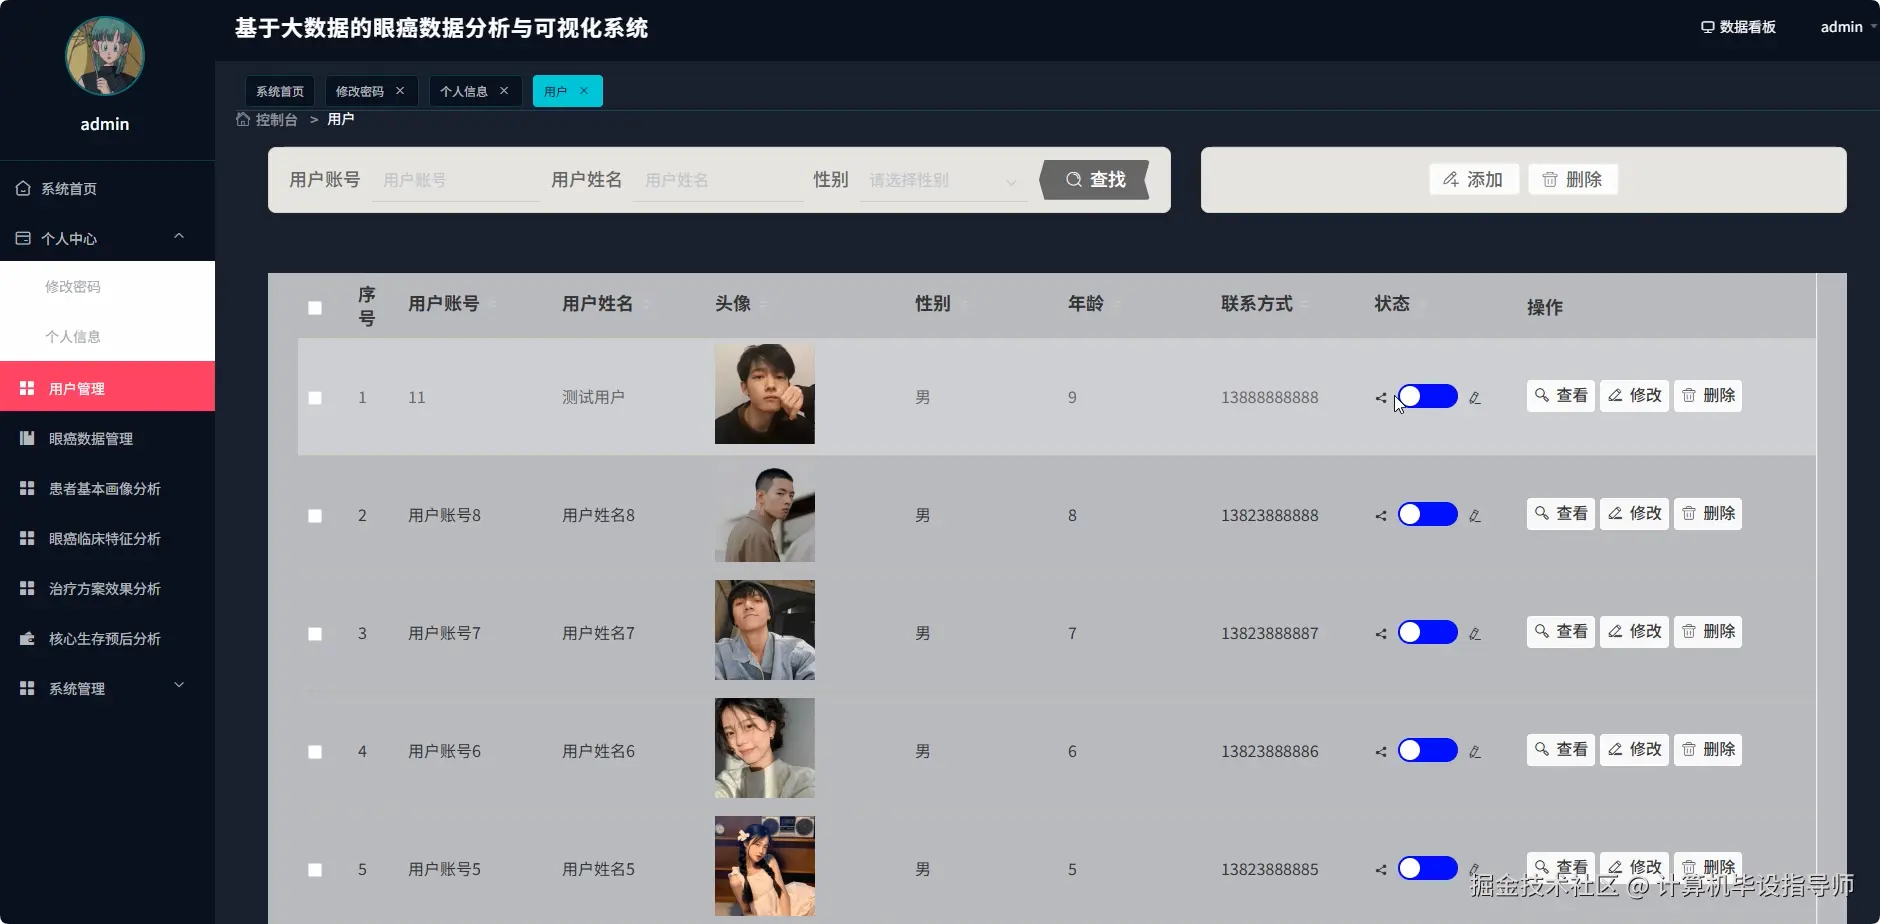Click the pencil icon after 测试用户 status switch
Image resolution: width=1880 pixels, height=924 pixels.
click(1475, 398)
